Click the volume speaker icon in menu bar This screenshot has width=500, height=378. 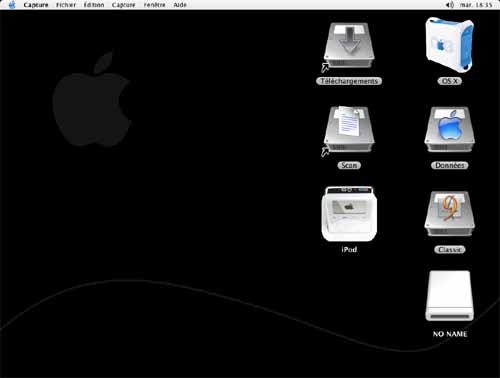(450, 5)
